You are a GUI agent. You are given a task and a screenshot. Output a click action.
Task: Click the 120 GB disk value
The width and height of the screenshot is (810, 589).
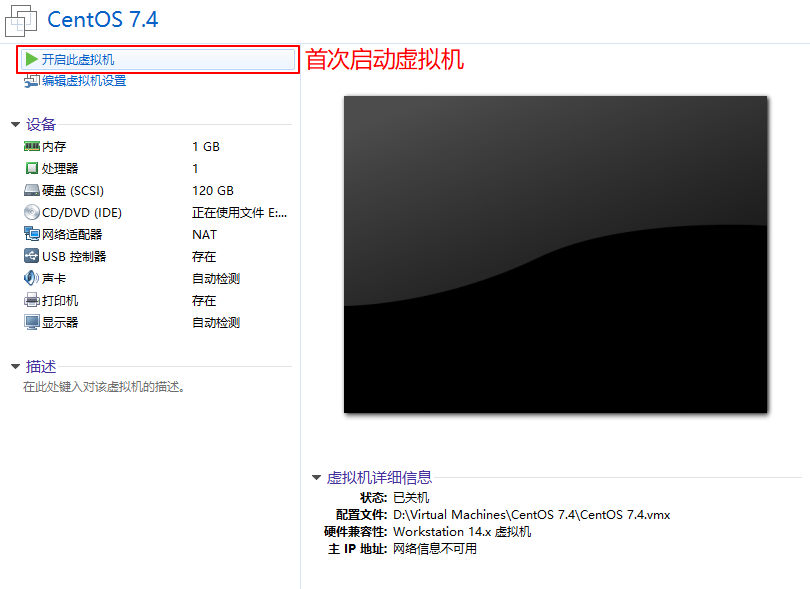tap(213, 191)
